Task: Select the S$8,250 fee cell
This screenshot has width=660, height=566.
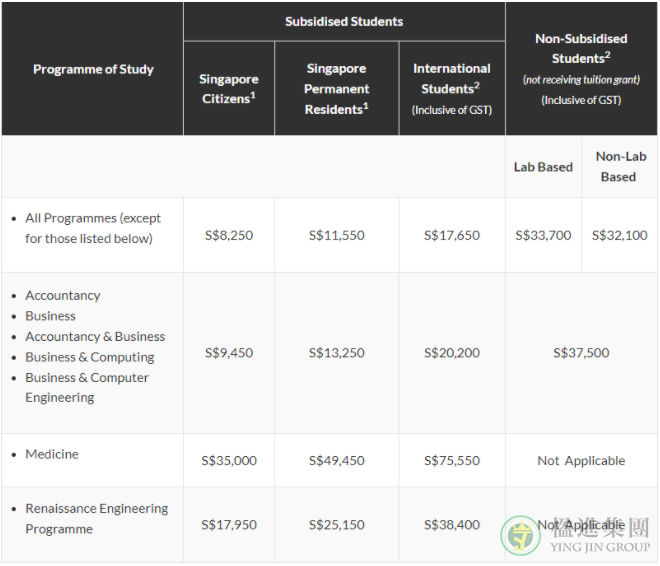Action: pyautogui.click(x=229, y=235)
